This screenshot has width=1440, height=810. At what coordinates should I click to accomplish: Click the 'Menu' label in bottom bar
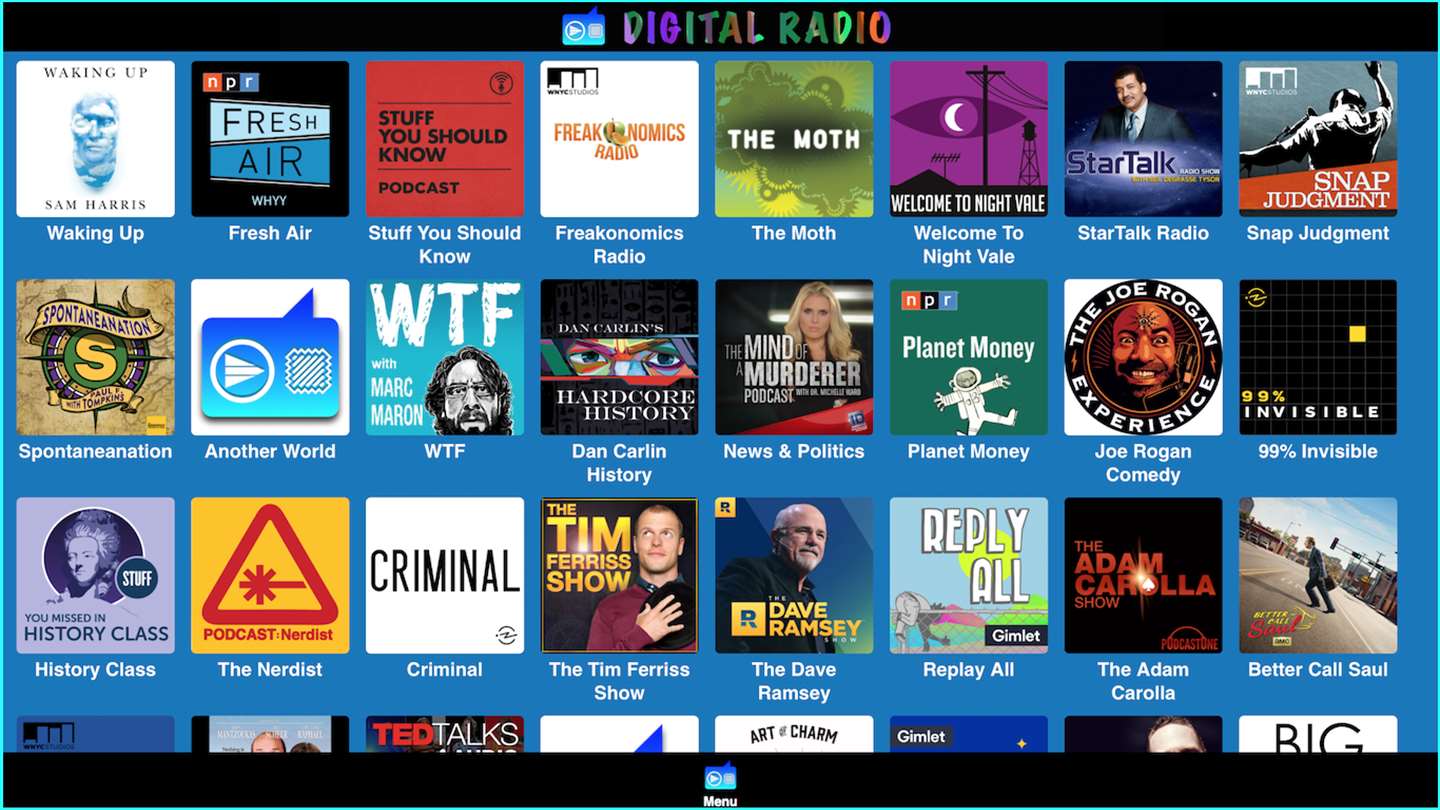click(720, 801)
